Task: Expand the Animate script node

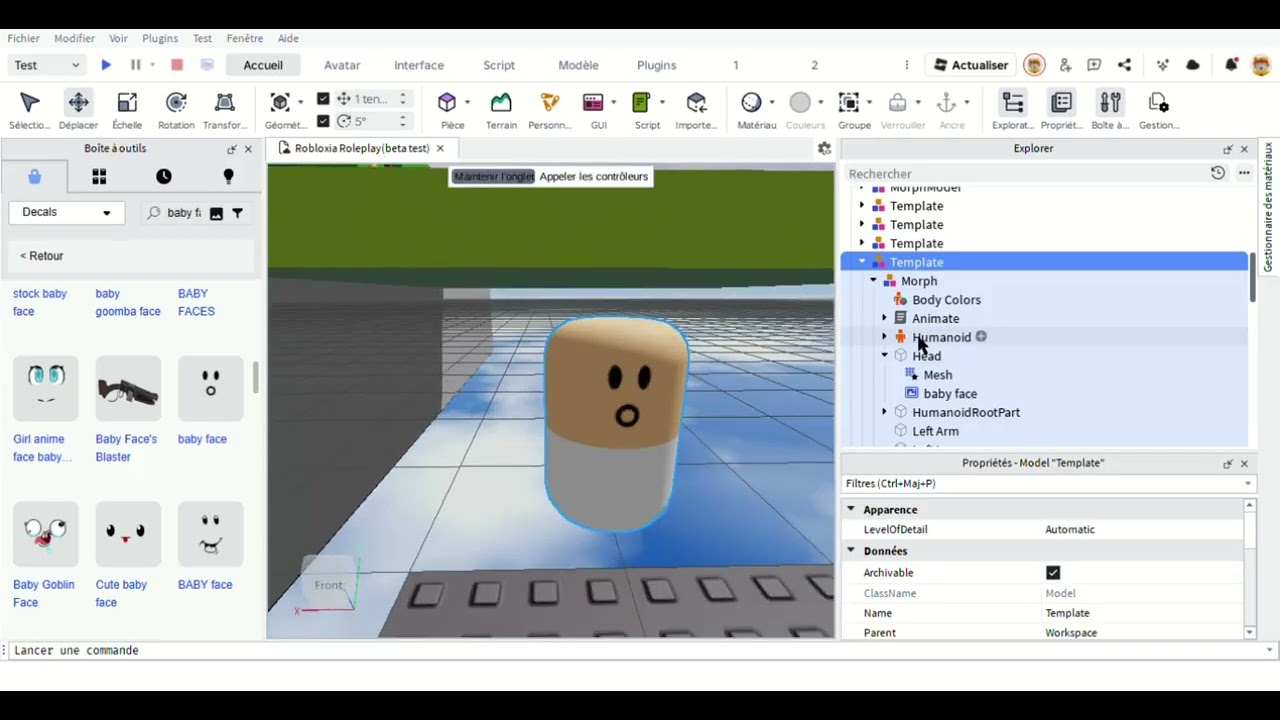Action: click(884, 318)
